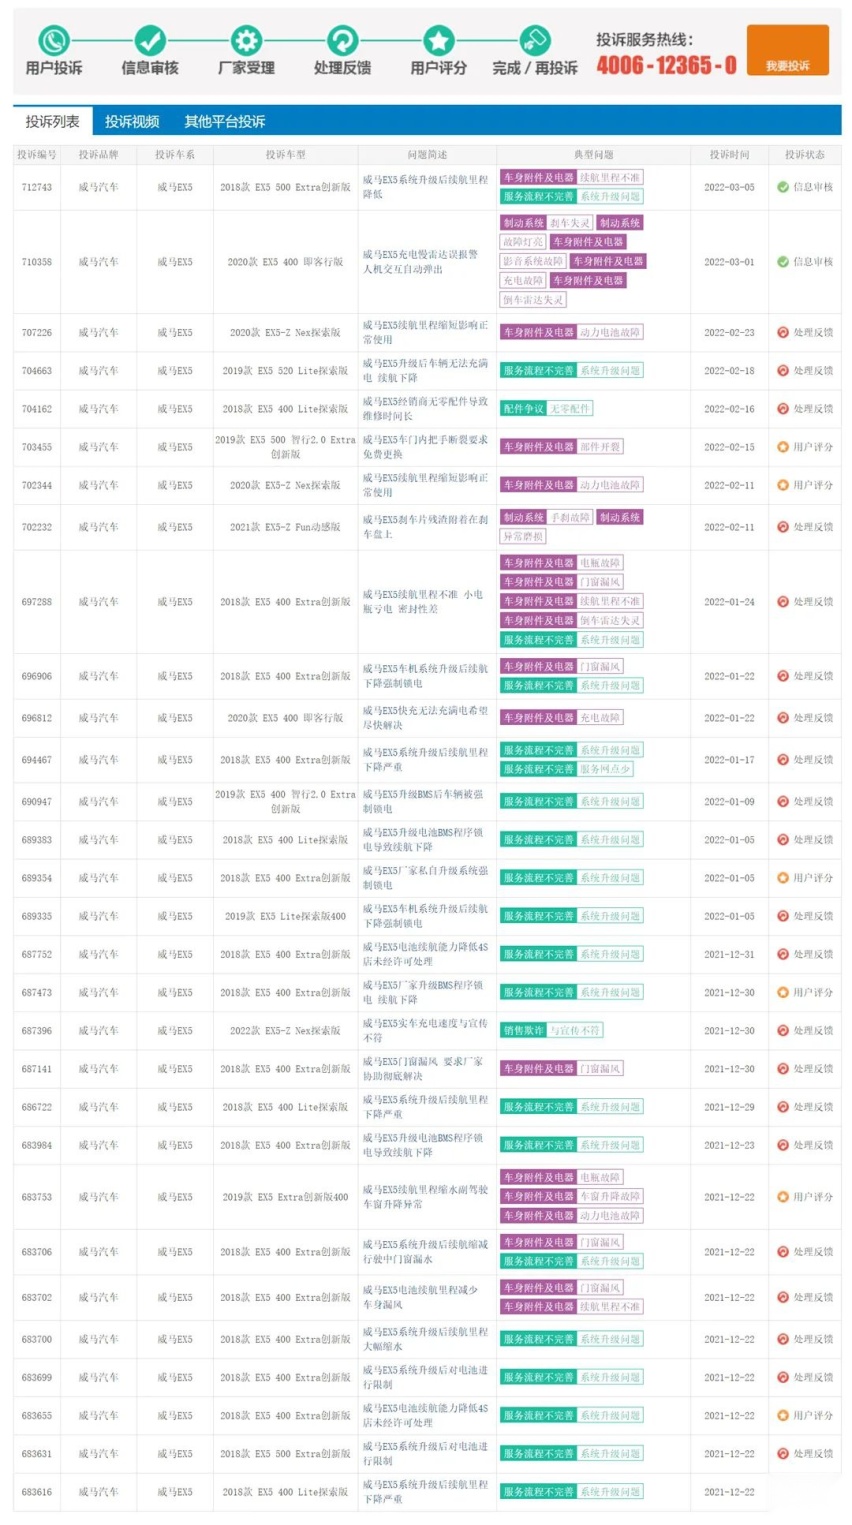Click model 2019款 EX5 520 Lite探索版
Image resolution: width=852 pixels, height=1525 pixels.
click(x=286, y=370)
